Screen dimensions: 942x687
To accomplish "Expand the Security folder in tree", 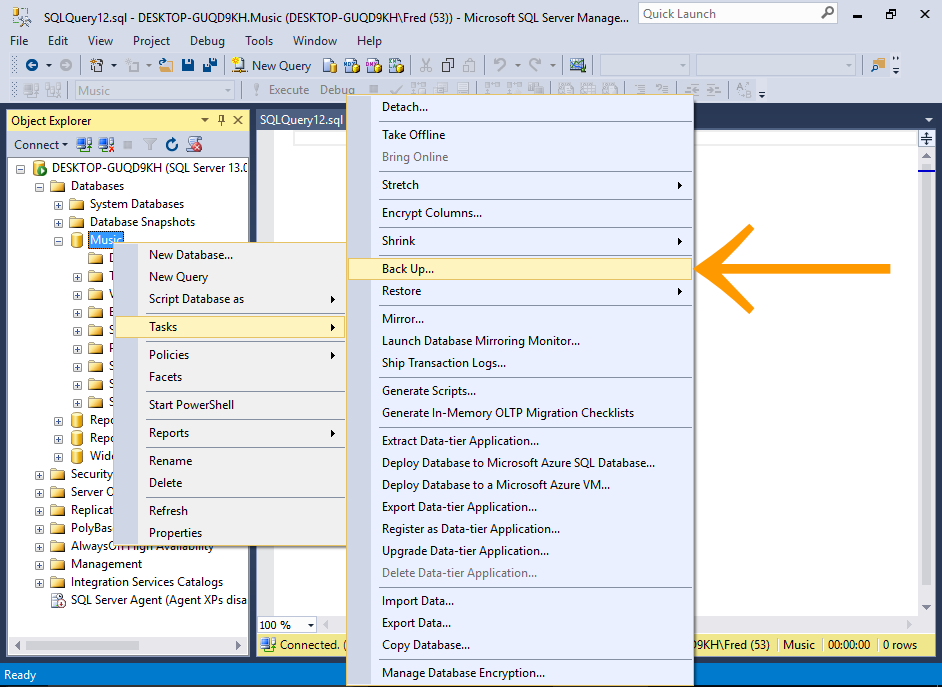I will [40, 474].
